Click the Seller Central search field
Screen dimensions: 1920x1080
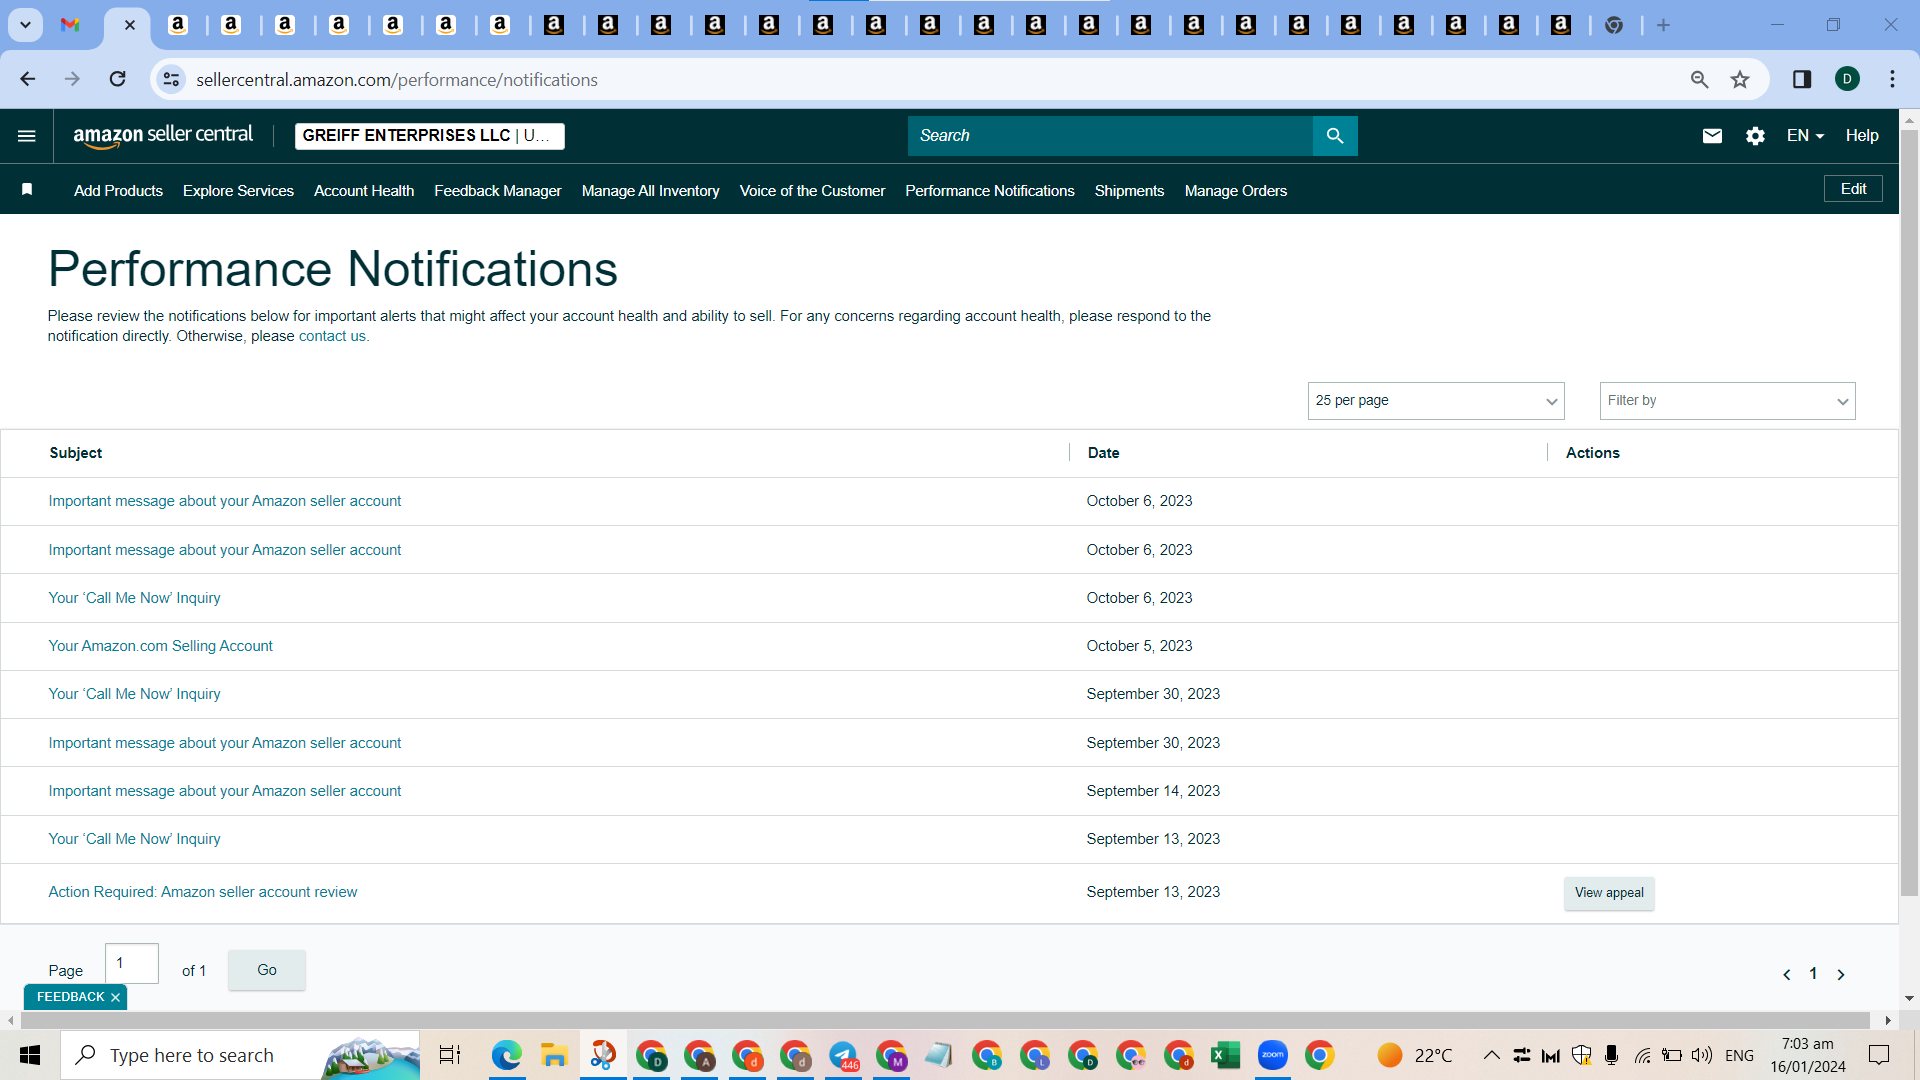tap(1110, 136)
